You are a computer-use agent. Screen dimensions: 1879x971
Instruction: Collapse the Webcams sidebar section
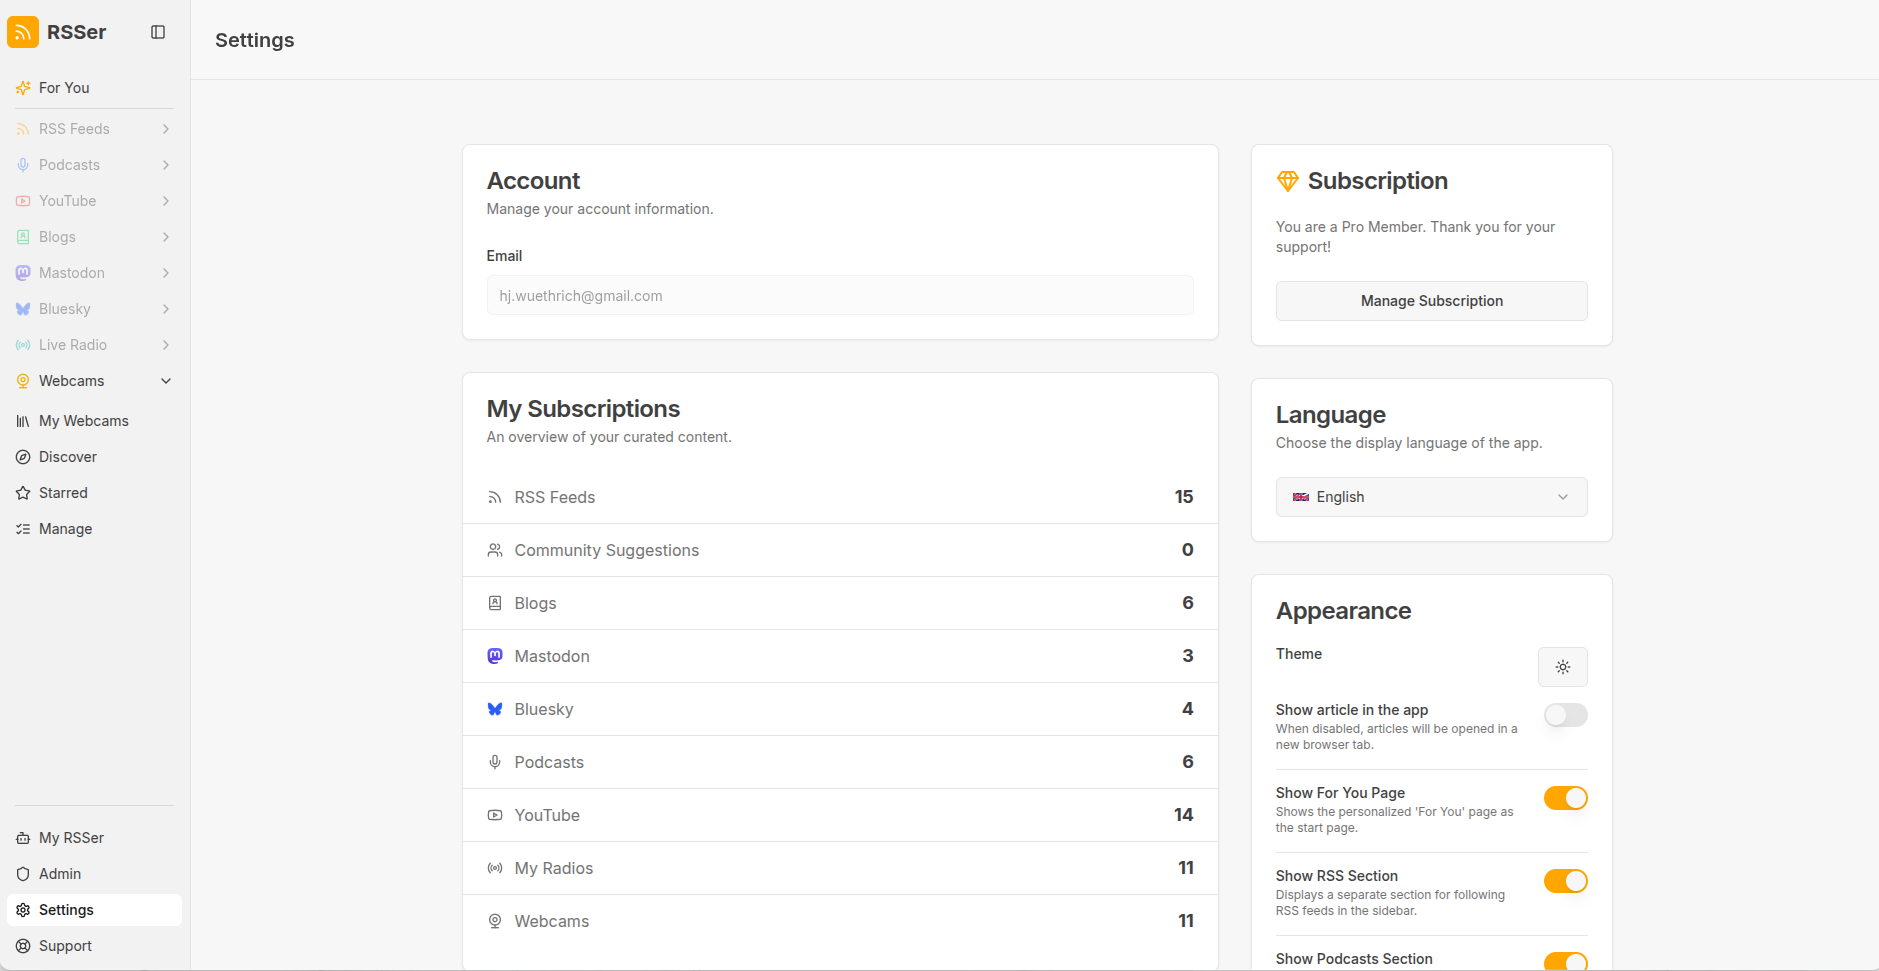(165, 380)
